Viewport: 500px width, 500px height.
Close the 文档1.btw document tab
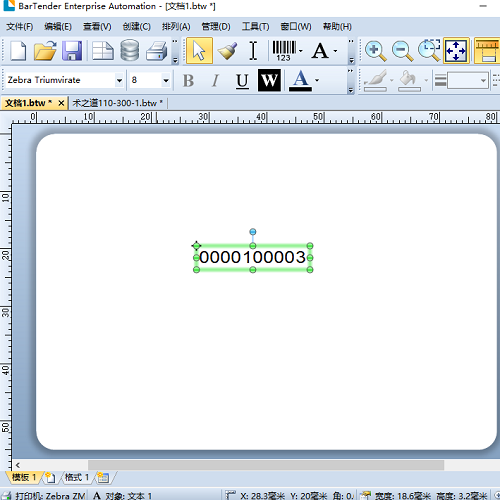tap(61, 103)
